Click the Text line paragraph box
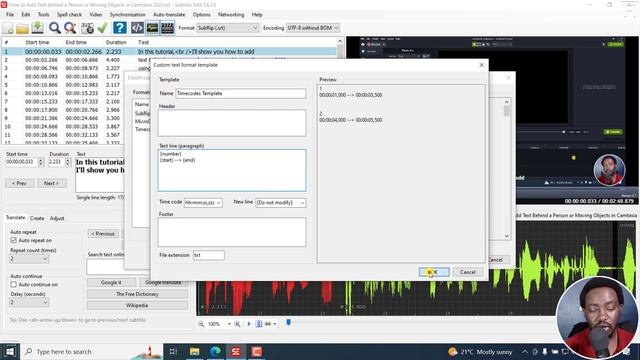This screenshot has height=360, width=640. (232, 170)
